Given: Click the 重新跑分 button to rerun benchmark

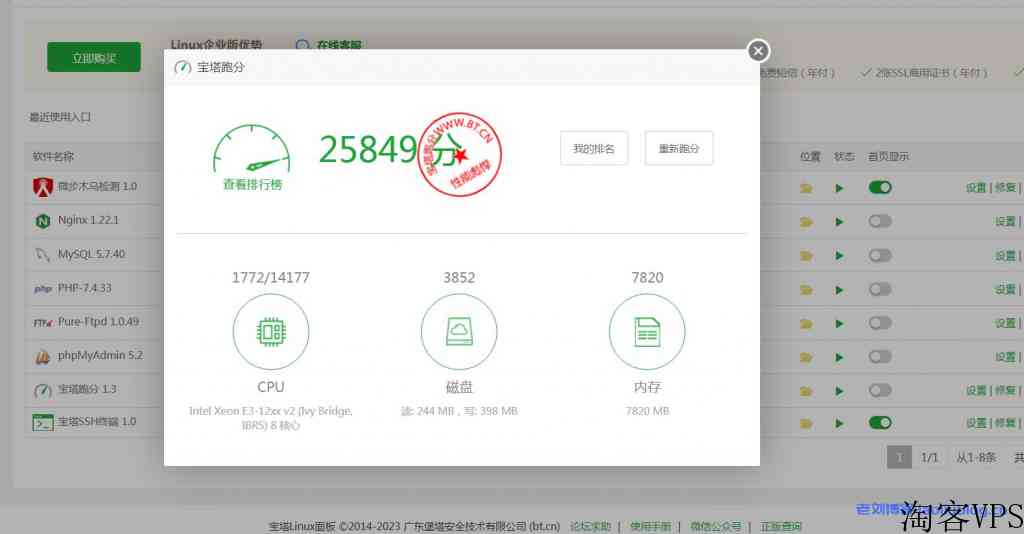Looking at the screenshot, I should pyautogui.click(x=679, y=148).
